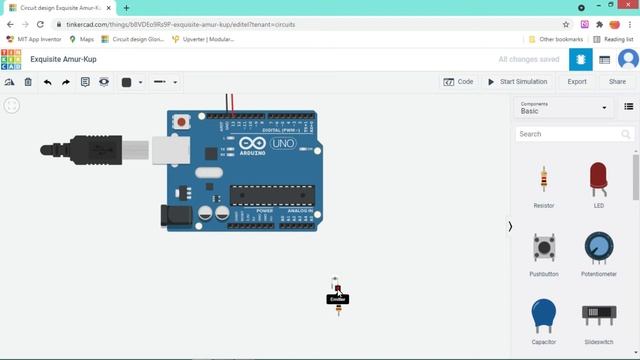Go back in browser

click(10, 24)
